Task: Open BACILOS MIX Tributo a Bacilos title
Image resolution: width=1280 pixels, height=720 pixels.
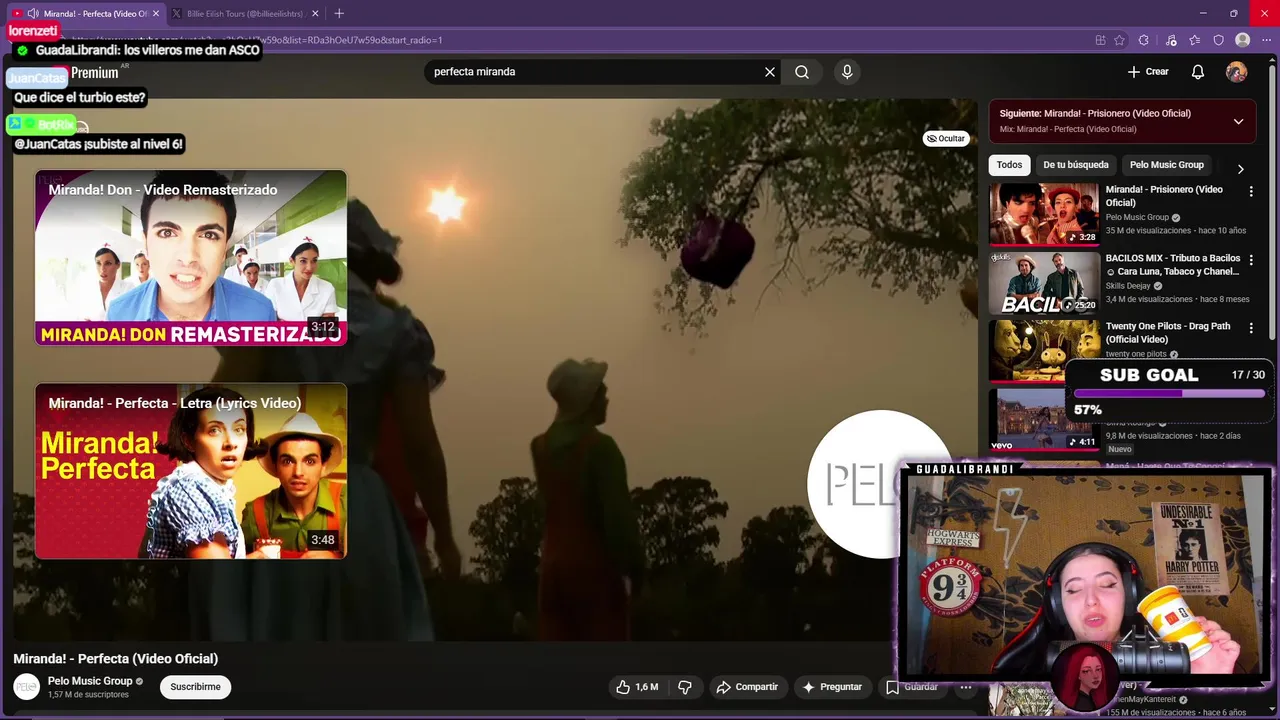Action: (x=1173, y=265)
